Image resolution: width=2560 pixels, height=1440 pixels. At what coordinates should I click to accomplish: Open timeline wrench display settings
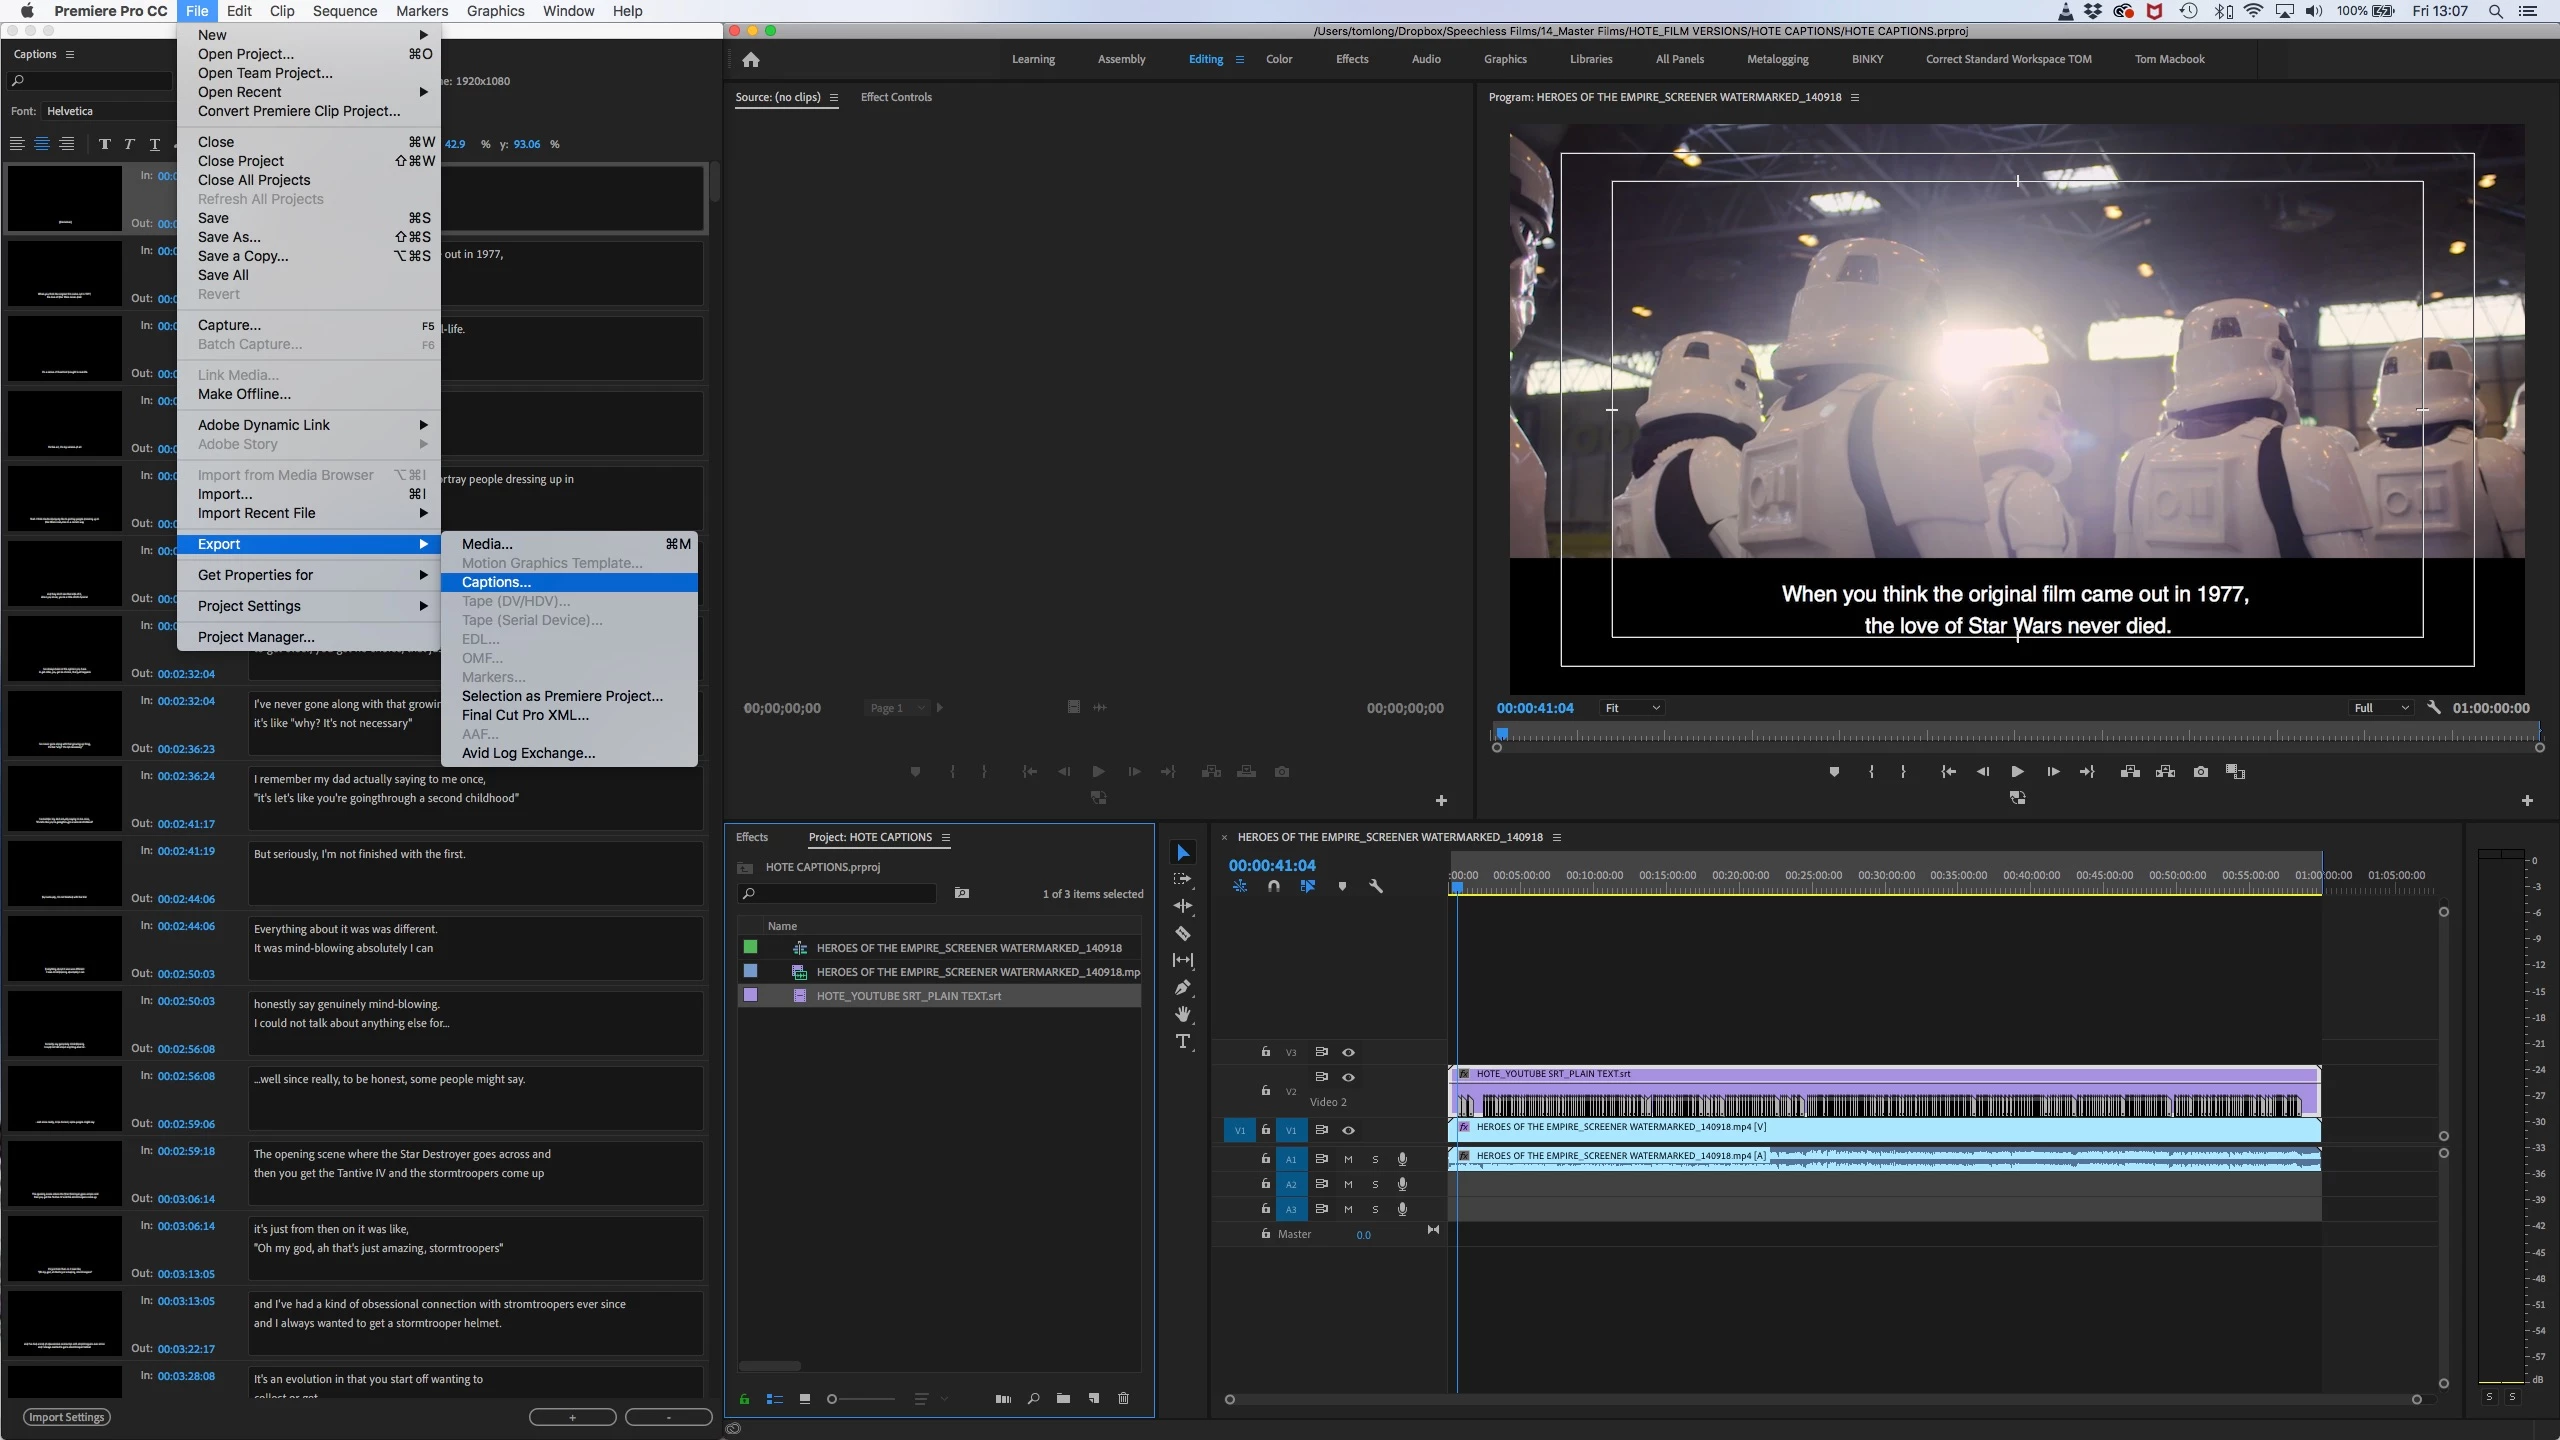click(1376, 886)
